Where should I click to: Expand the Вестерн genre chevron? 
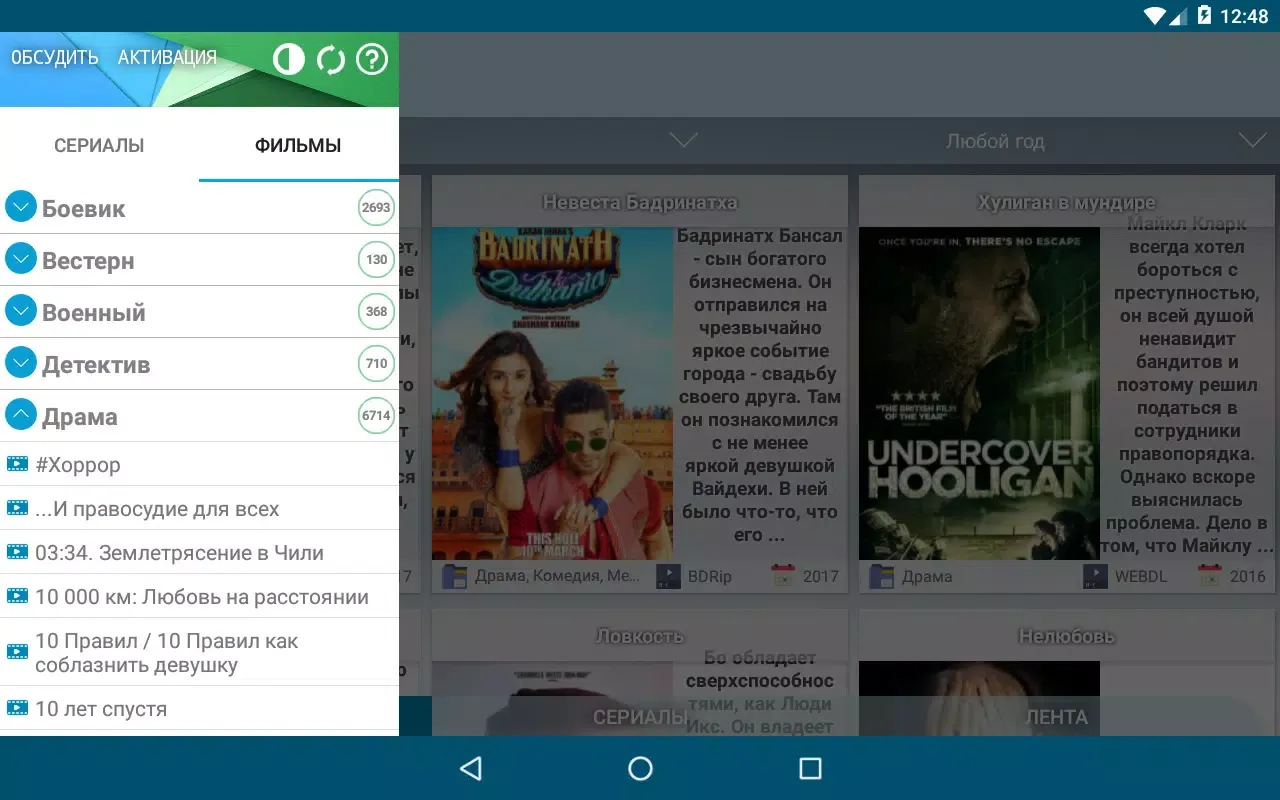(x=21, y=259)
